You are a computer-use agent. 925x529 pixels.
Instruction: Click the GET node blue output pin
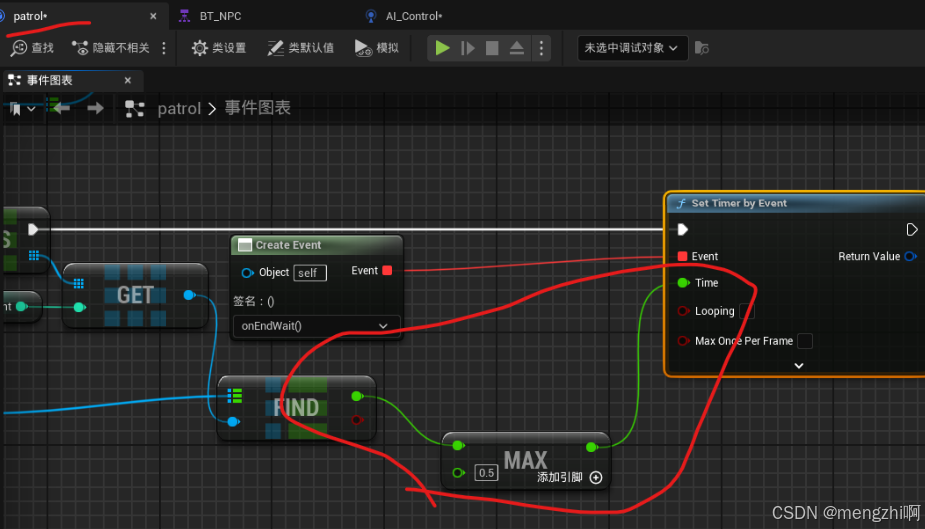coord(189,295)
